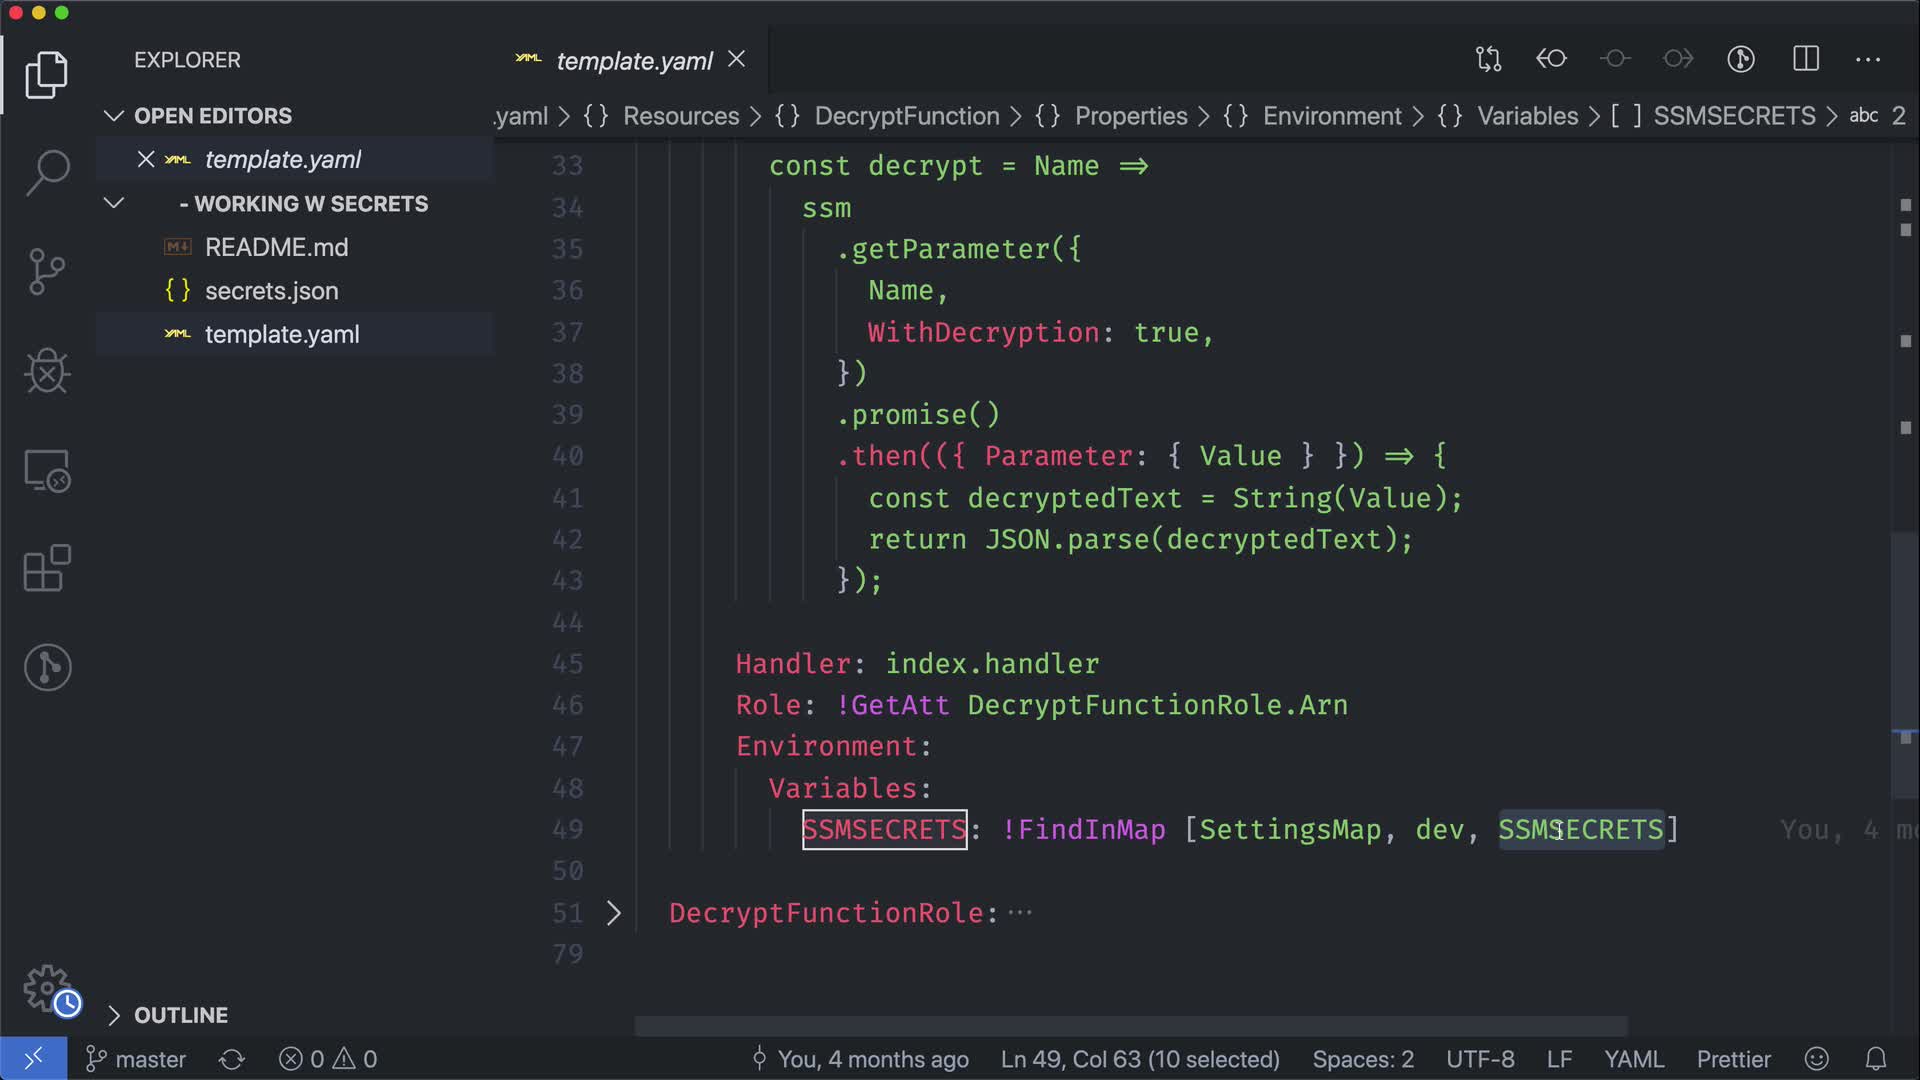
Task: Collapse the WORKING W SECRETS folder
Action: pos(114,204)
